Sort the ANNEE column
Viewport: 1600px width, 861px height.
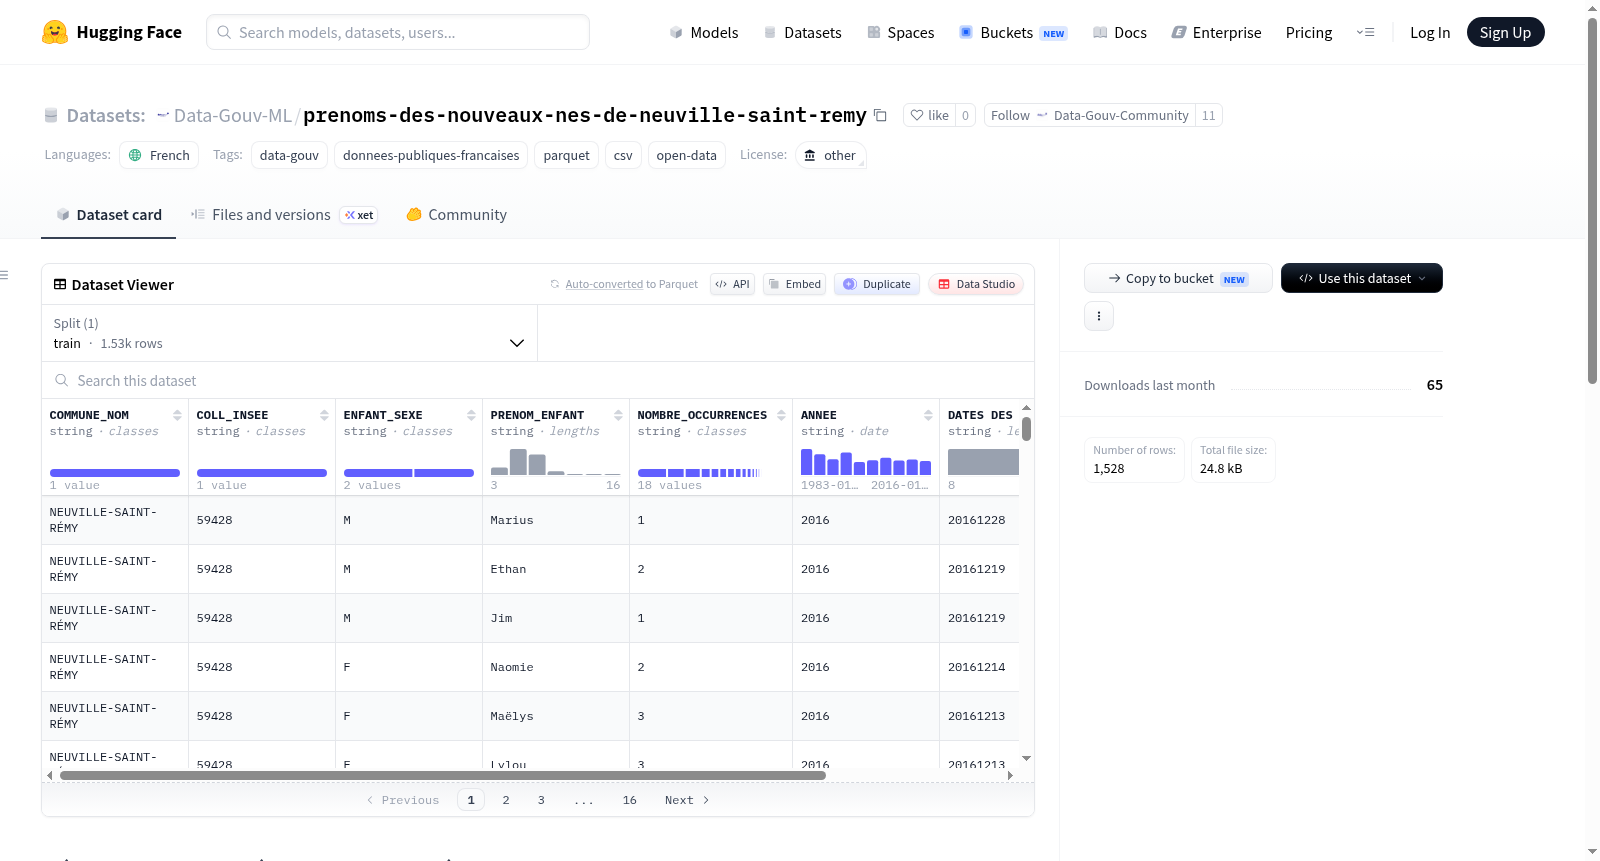928,415
